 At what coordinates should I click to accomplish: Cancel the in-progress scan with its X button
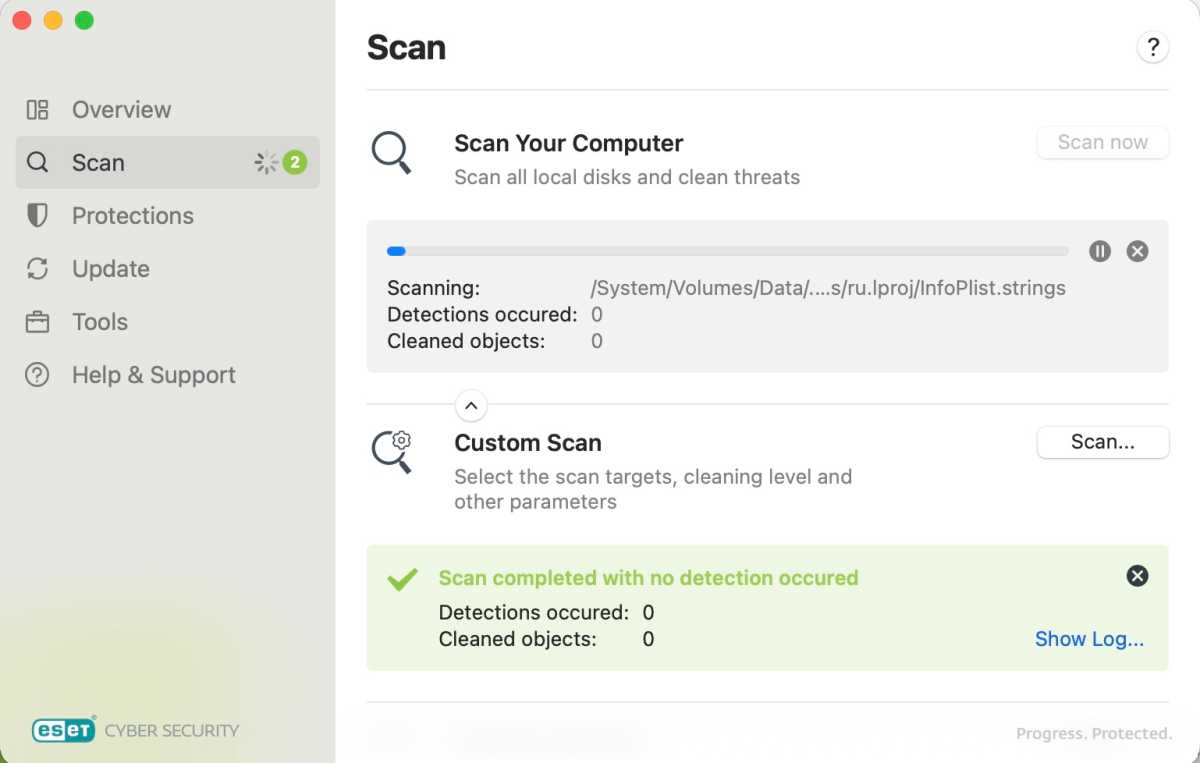pyautogui.click(x=1137, y=251)
